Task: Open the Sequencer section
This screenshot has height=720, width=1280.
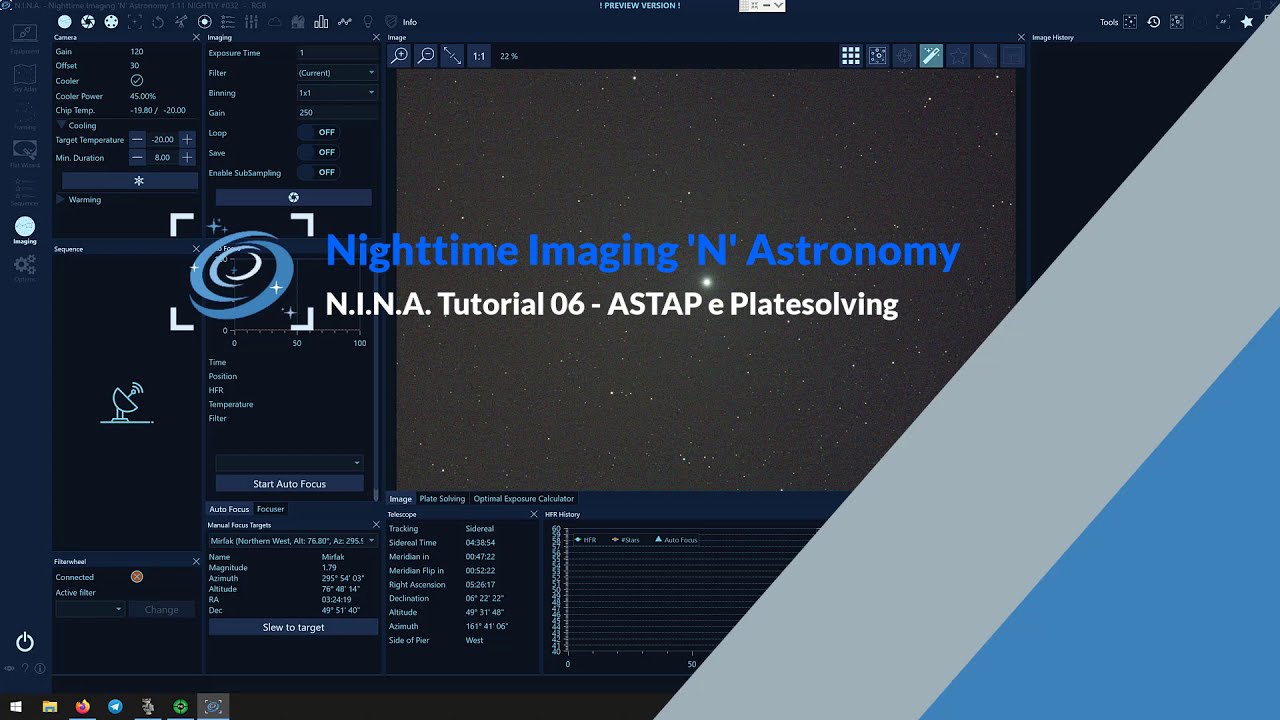Action: 25,191
